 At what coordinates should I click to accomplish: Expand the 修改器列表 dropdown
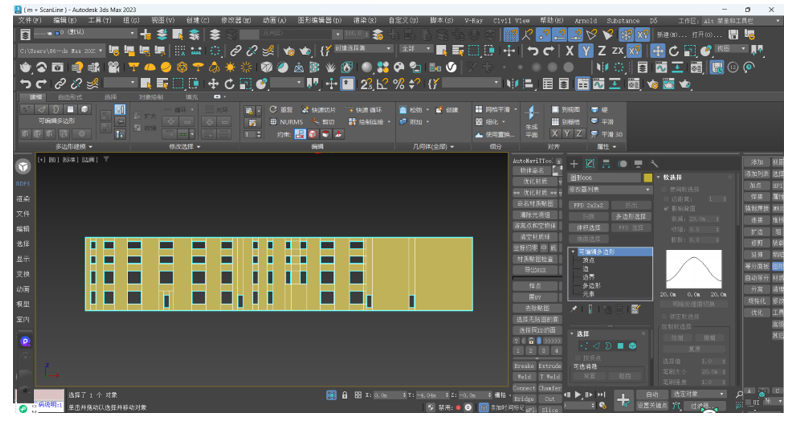point(610,189)
